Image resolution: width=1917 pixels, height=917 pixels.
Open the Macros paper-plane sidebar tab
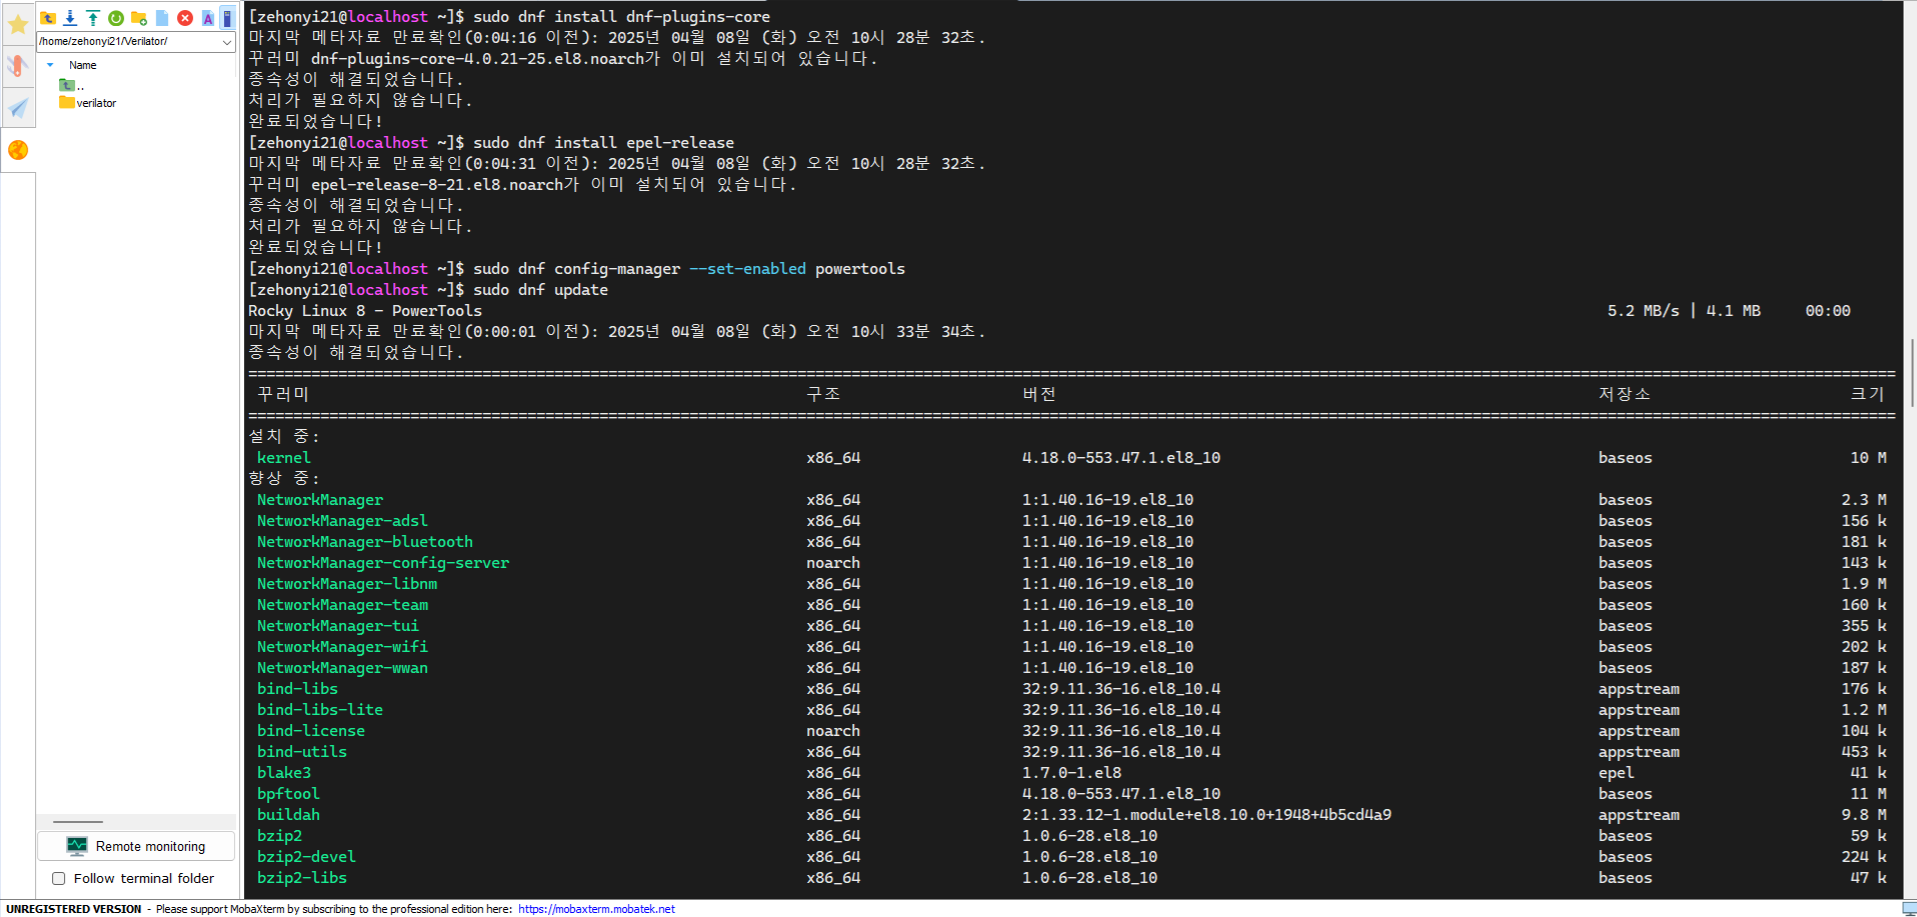click(18, 108)
